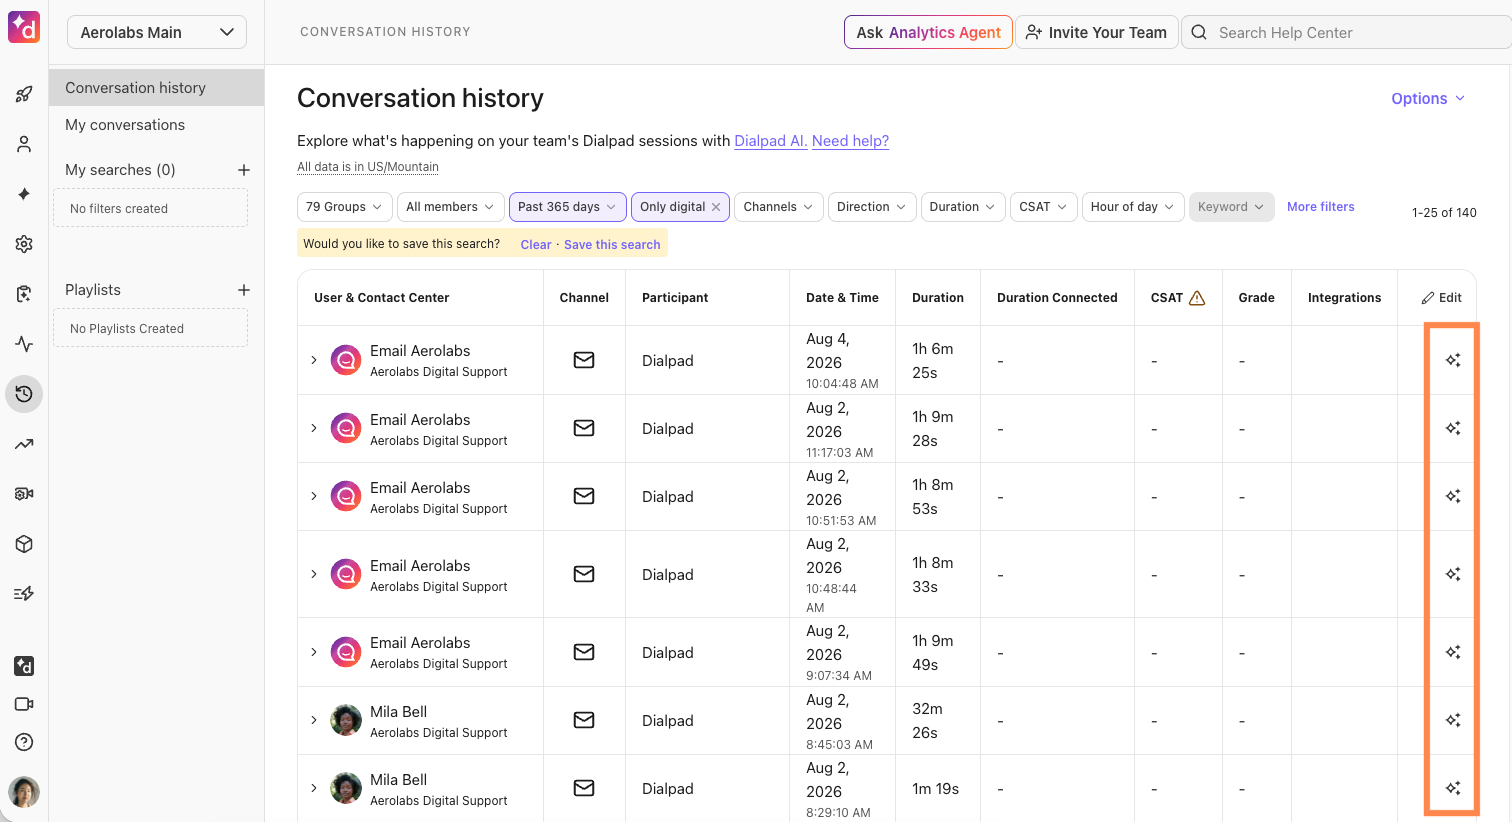Open AI sparkle for Aug 2 11:17:03 AM row

tap(1453, 428)
